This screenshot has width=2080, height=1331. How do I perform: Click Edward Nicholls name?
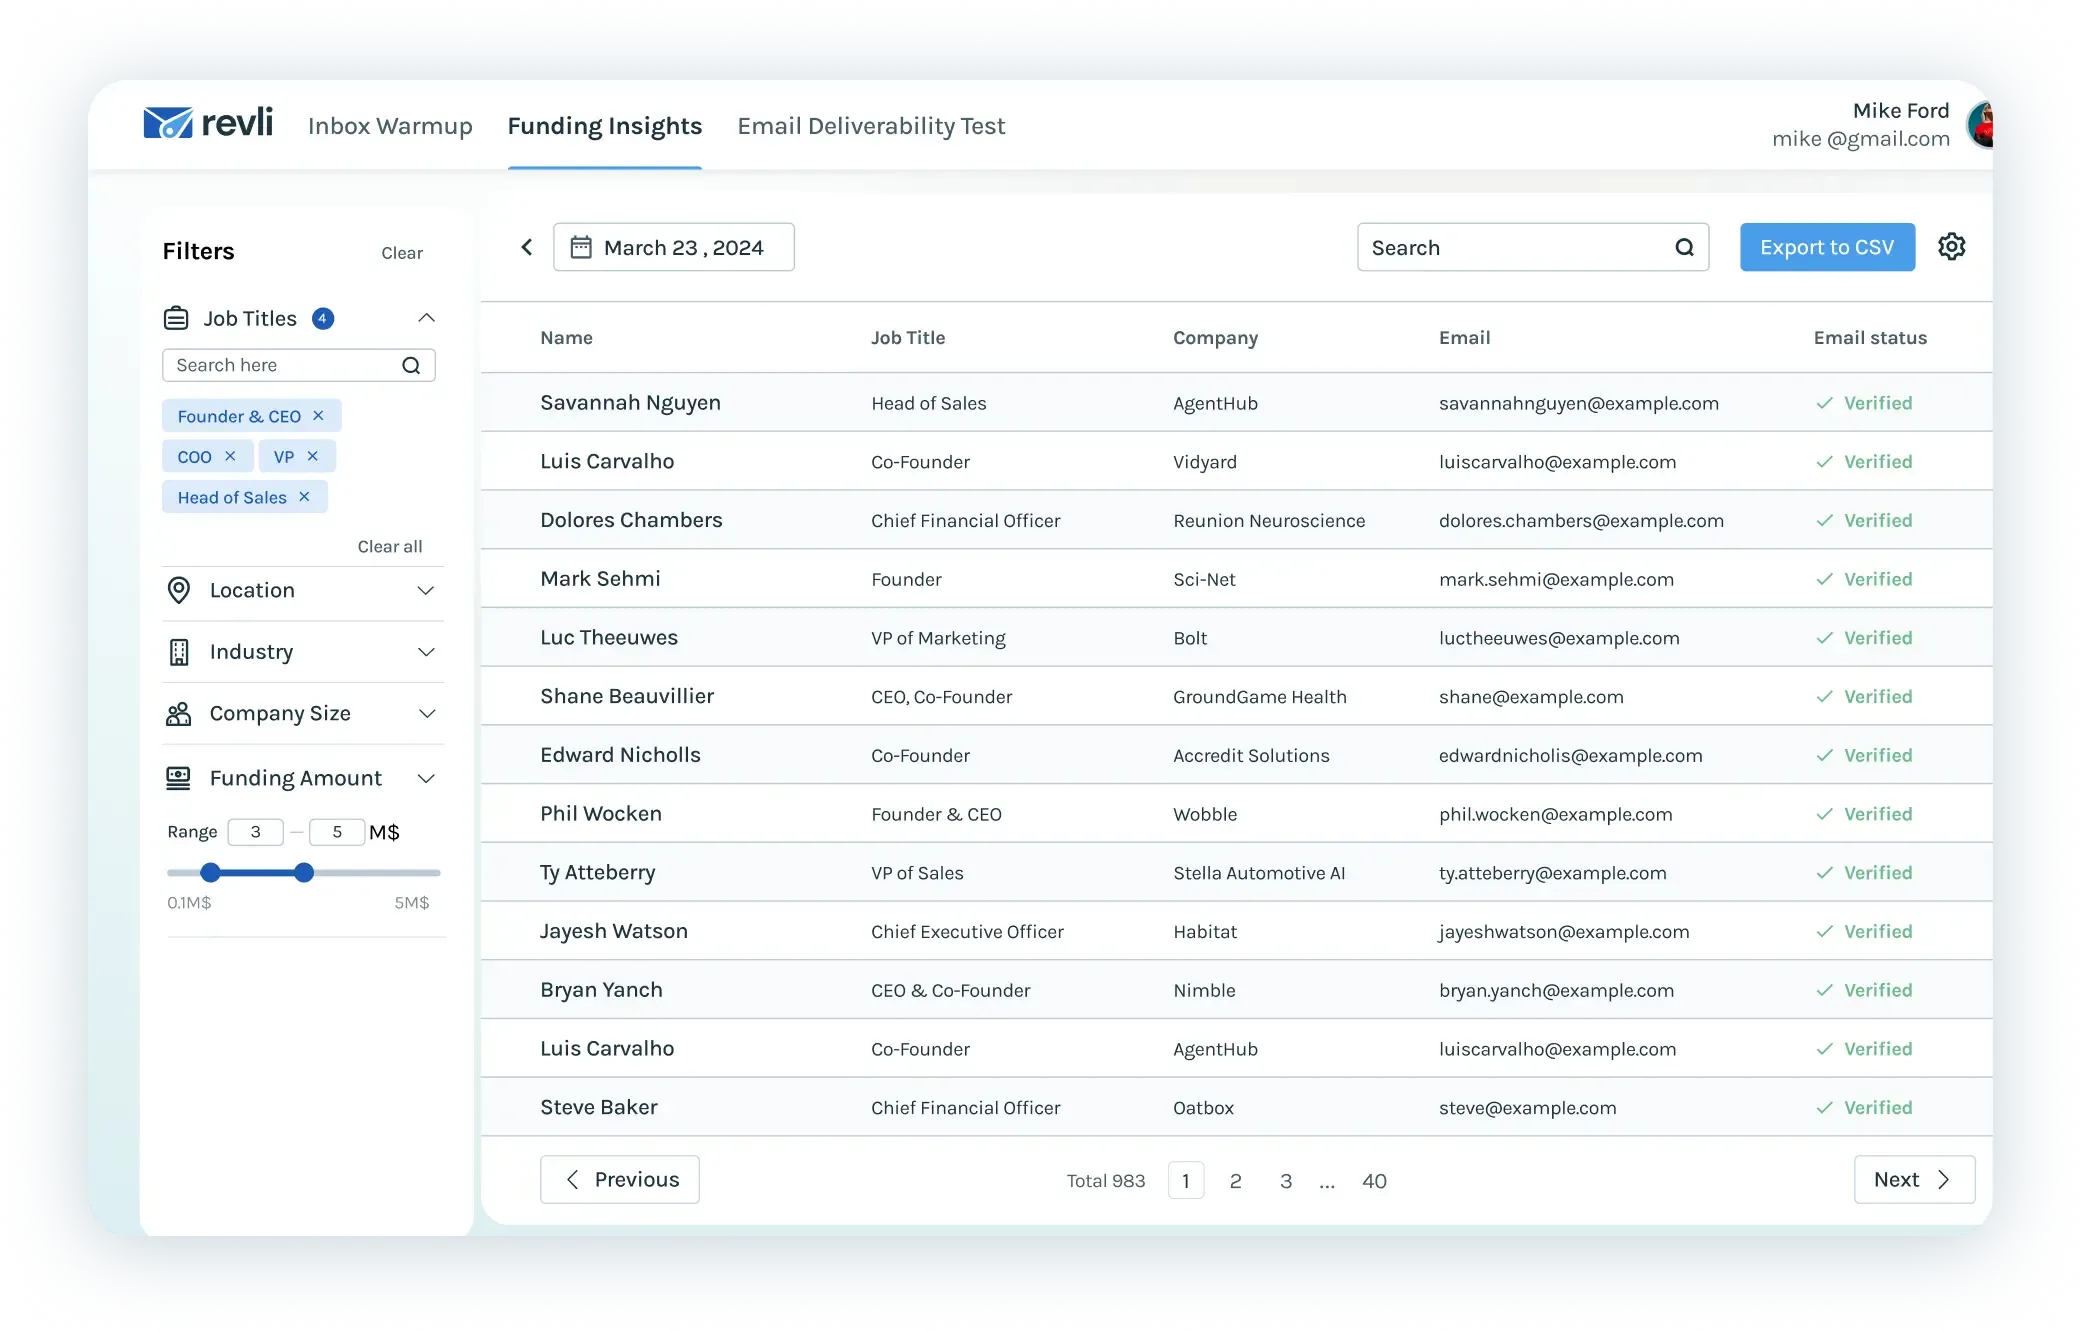tap(620, 755)
